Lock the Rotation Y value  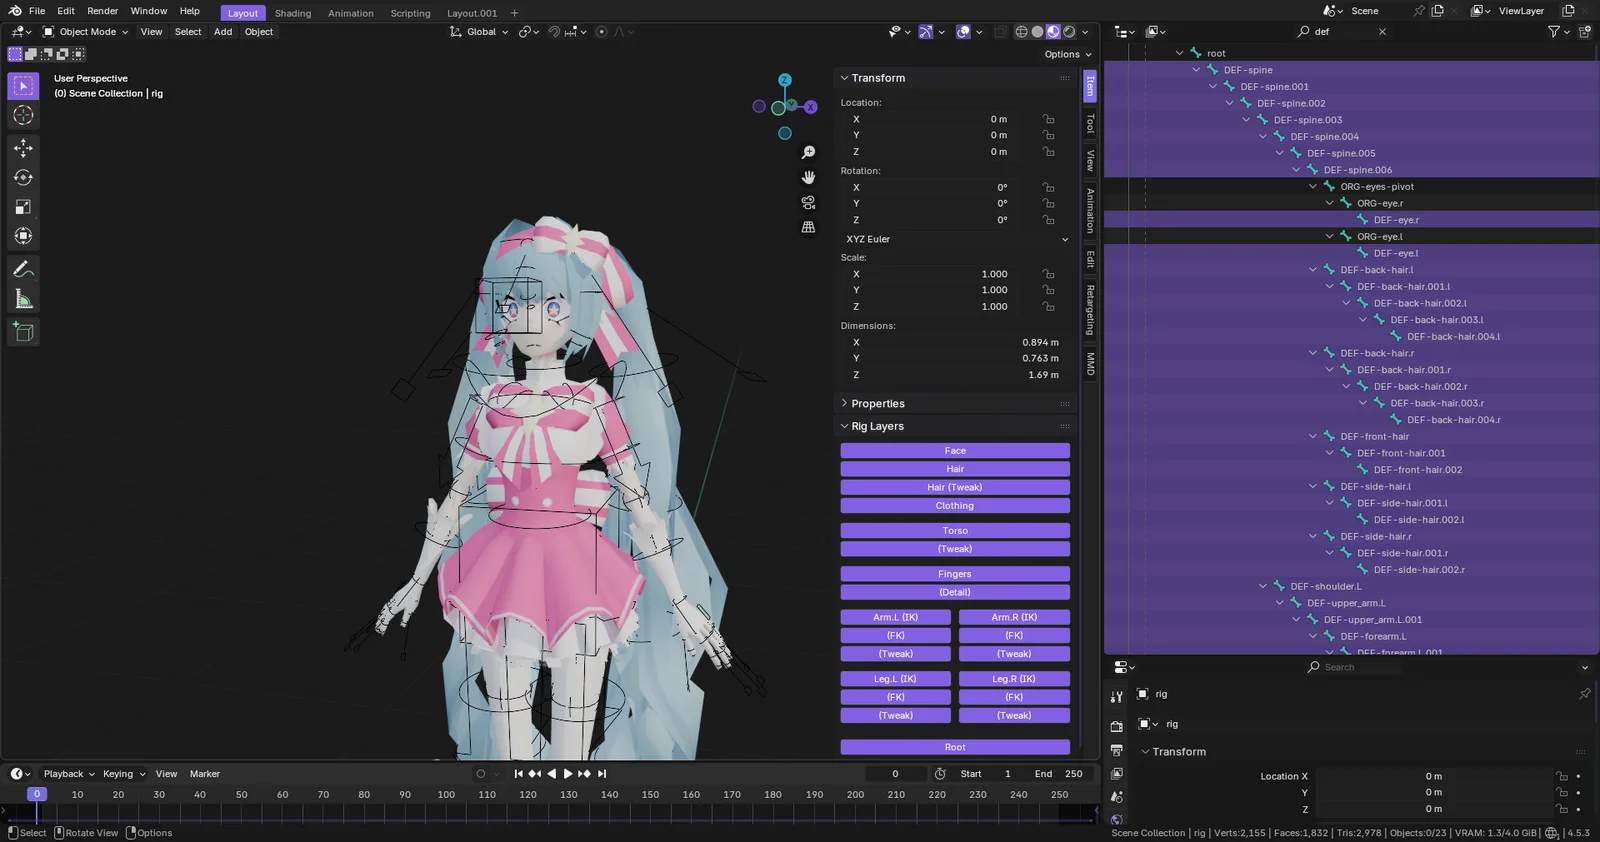[x=1048, y=204]
